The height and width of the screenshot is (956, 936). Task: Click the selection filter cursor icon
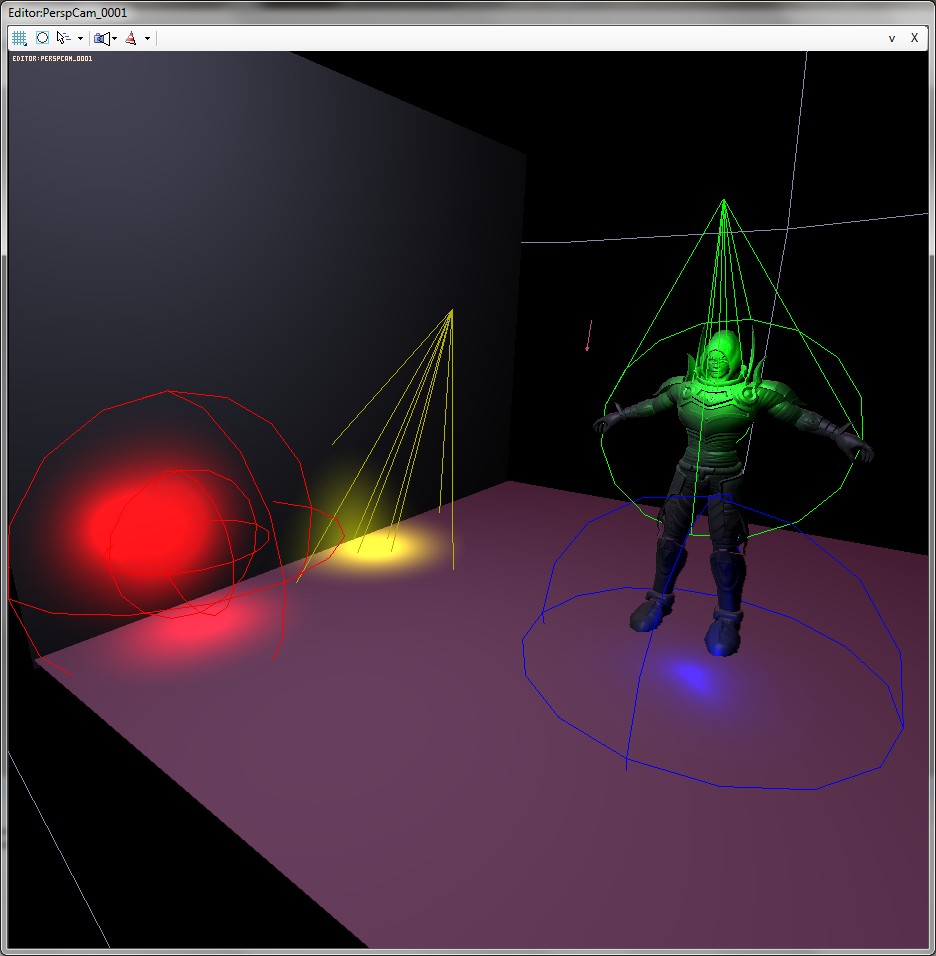click(63, 38)
